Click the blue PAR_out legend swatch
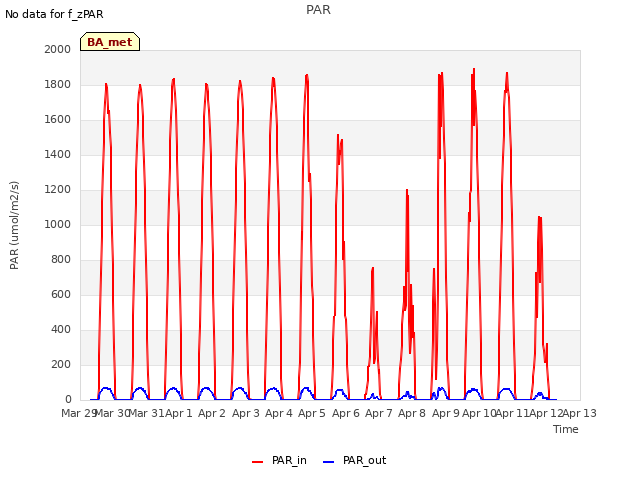 click(x=329, y=462)
